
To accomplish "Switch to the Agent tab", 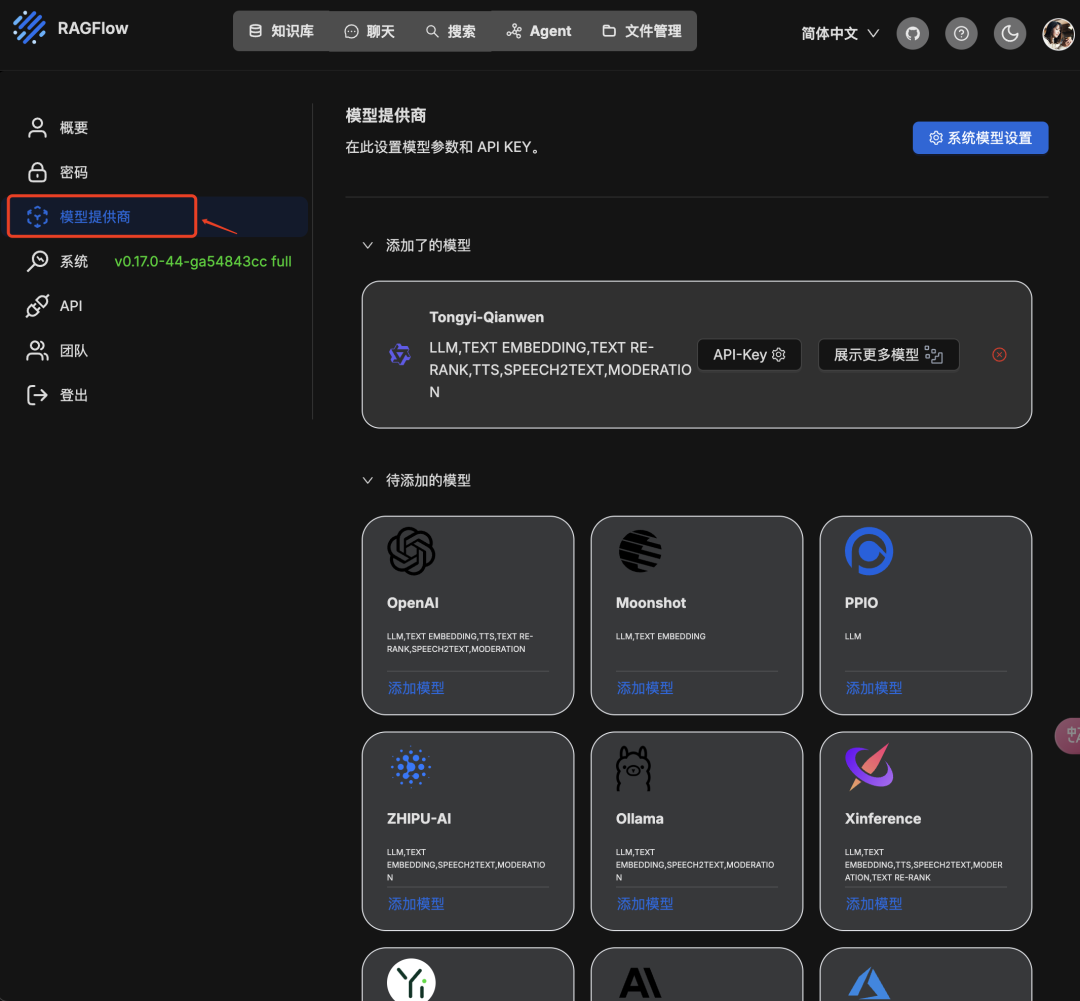I will [539, 31].
